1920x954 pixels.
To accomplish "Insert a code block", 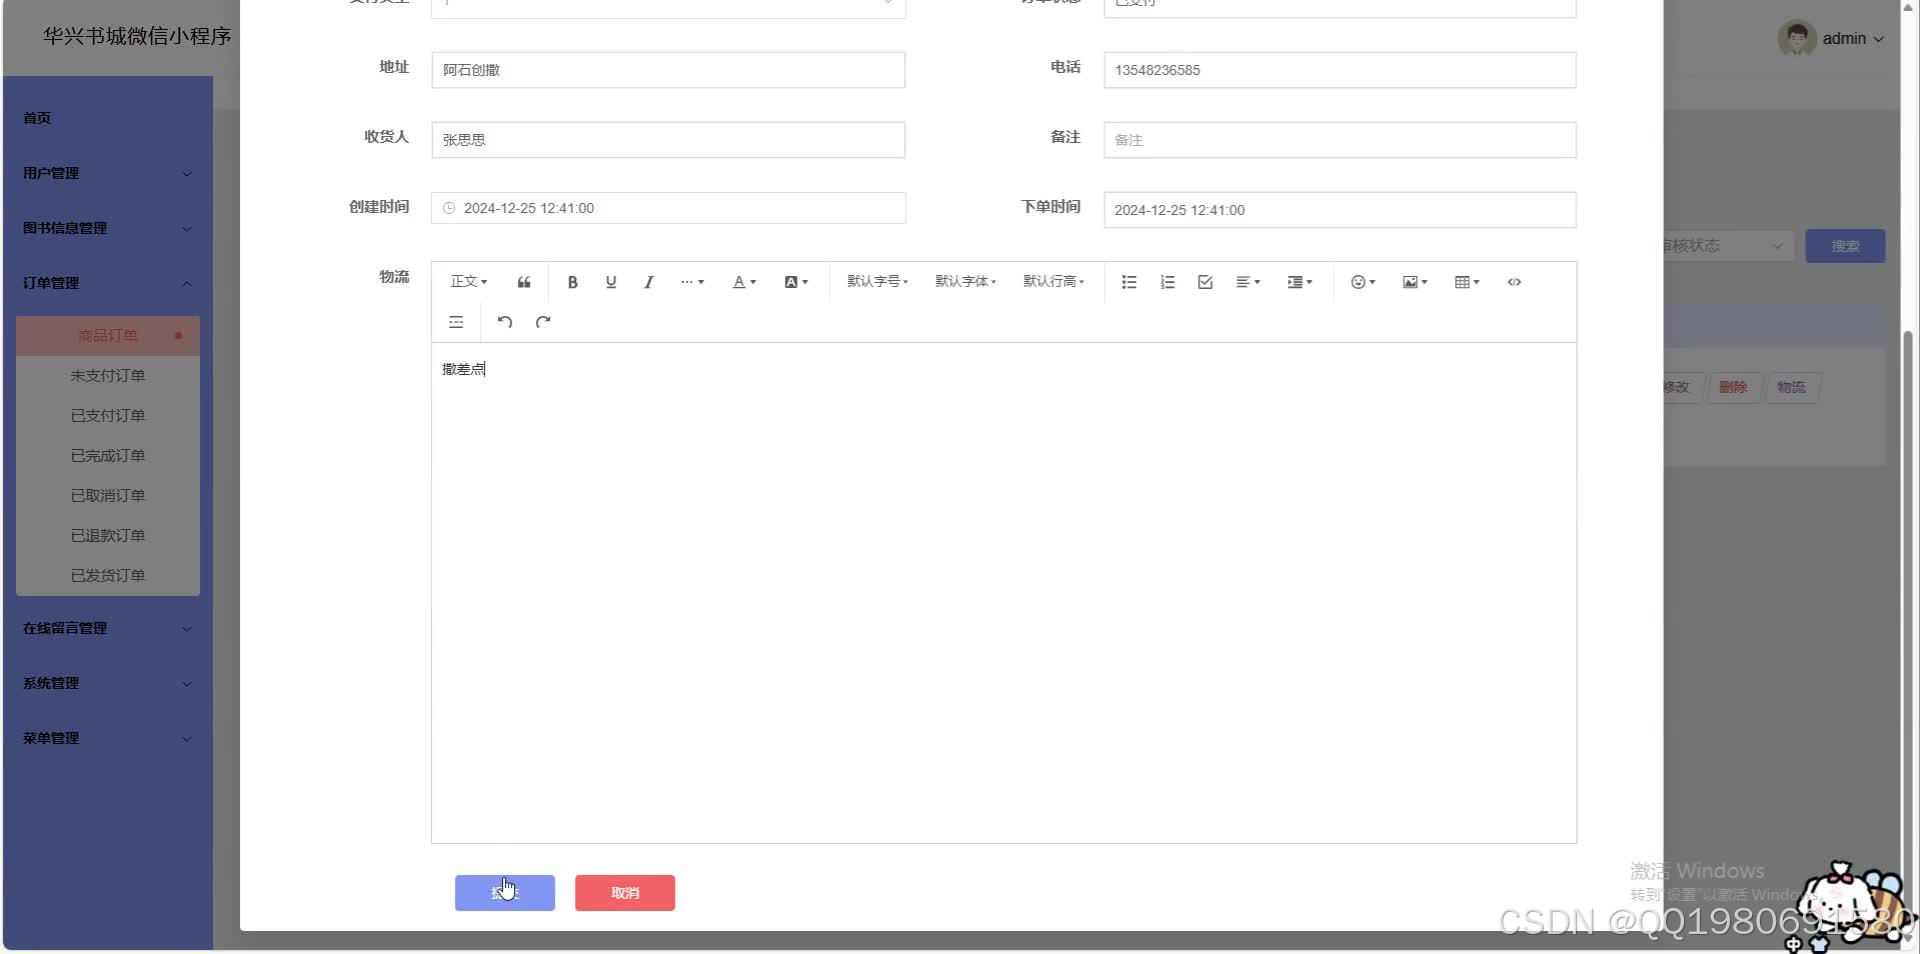I will [x=1514, y=282].
